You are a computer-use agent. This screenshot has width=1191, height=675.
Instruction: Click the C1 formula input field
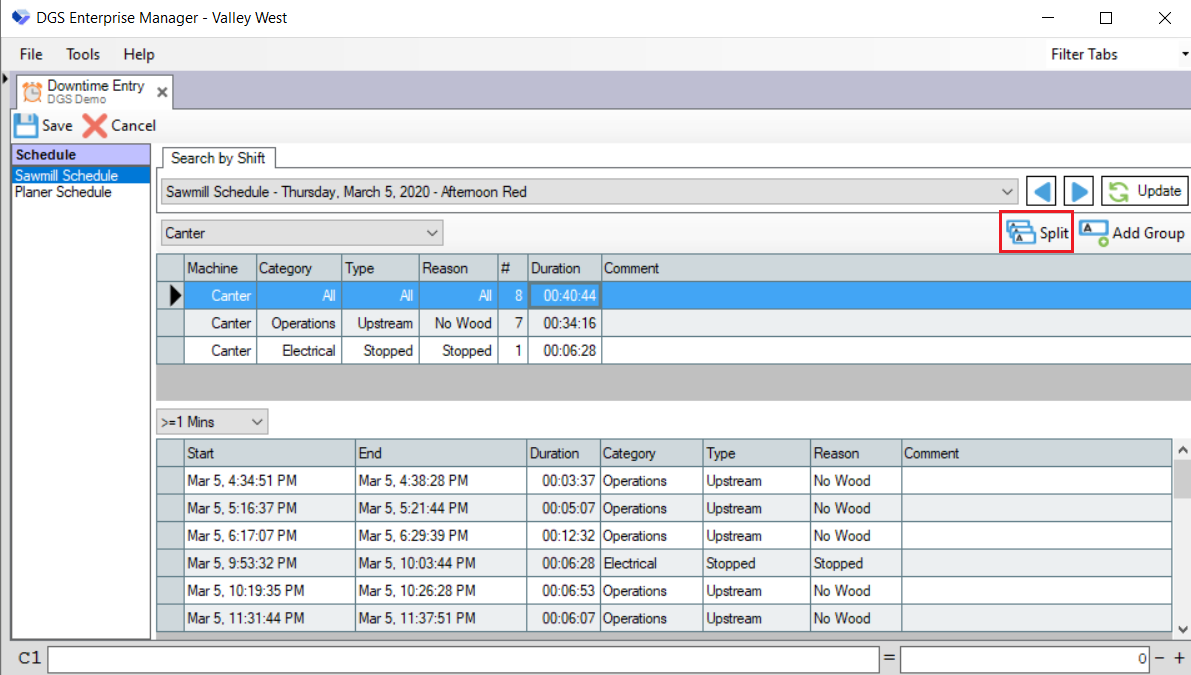pos(463,659)
